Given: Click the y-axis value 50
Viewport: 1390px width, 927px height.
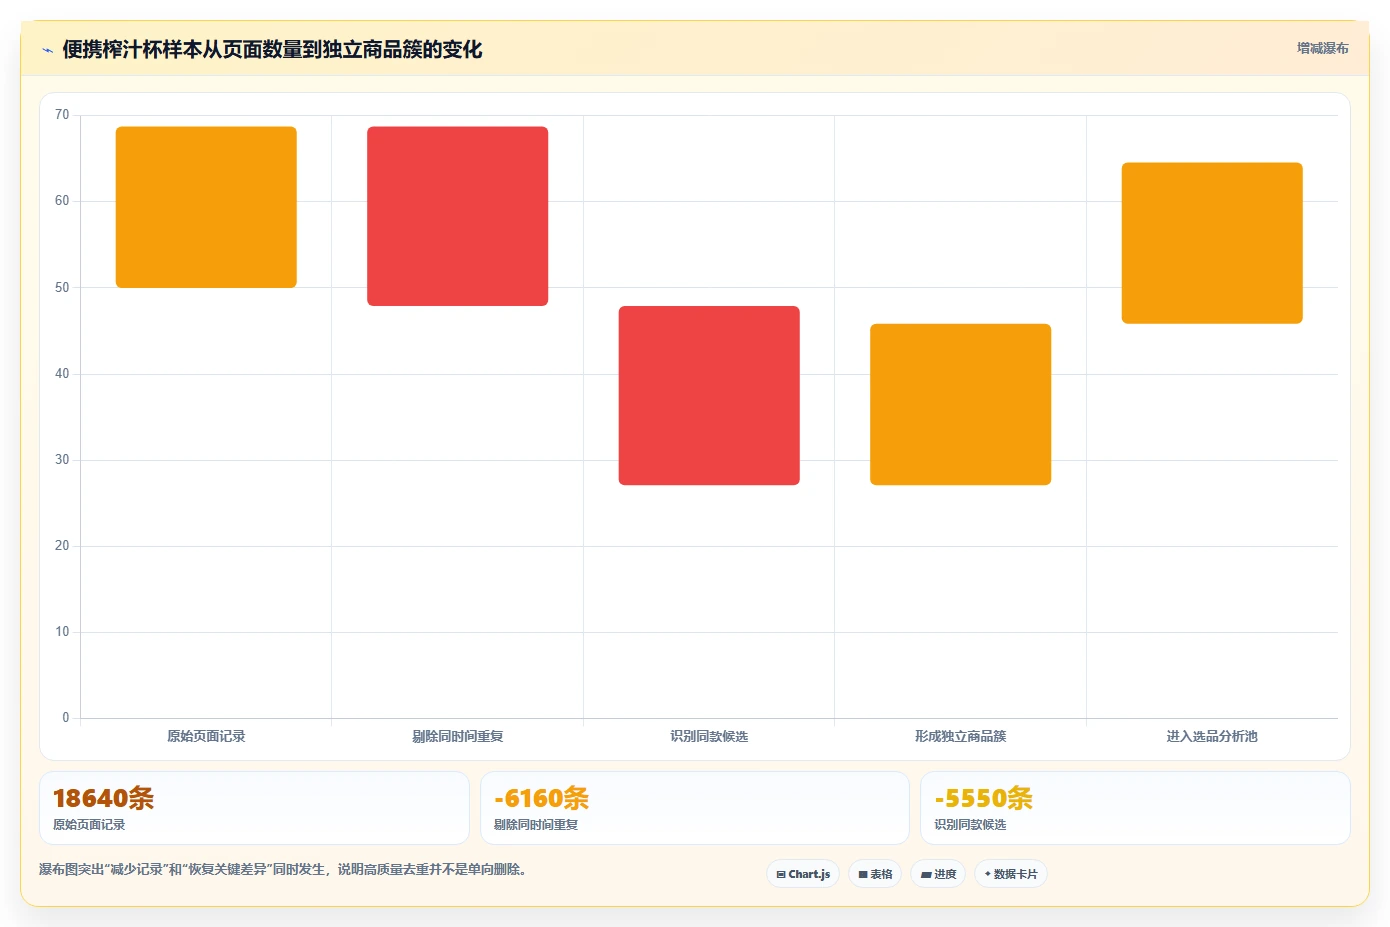Looking at the screenshot, I should click(x=62, y=288).
